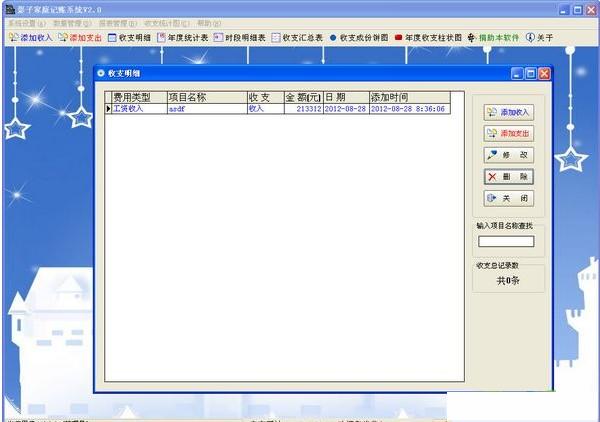Click 添加收入 icon in the top toolbar
This screenshot has width=600, height=422.
(14, 37)
